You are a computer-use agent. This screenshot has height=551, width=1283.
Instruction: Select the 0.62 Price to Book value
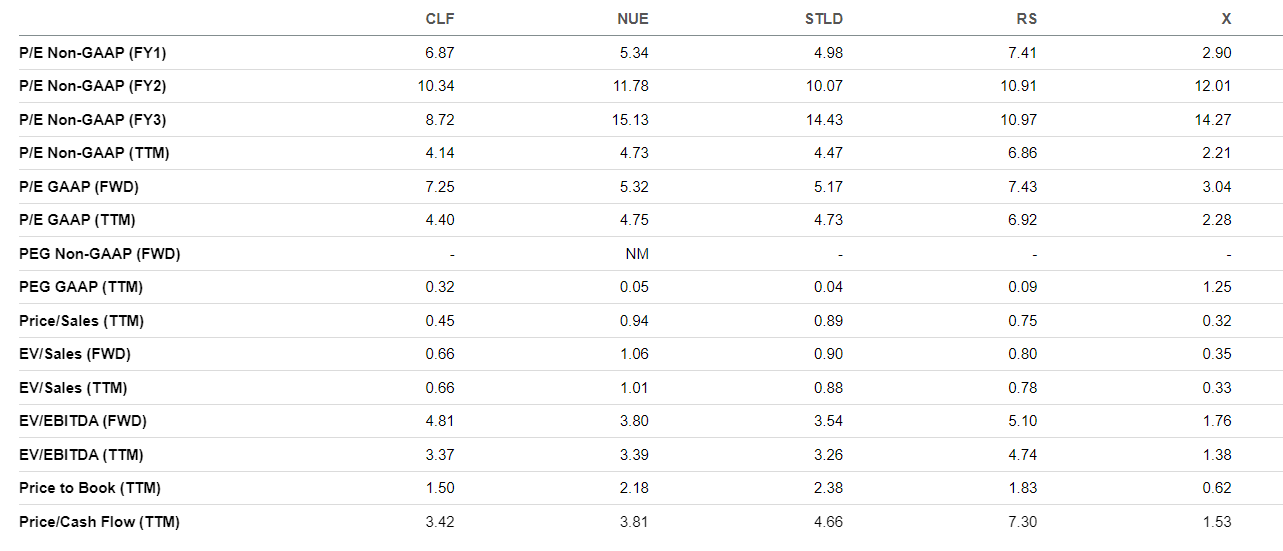(1217, 488)
